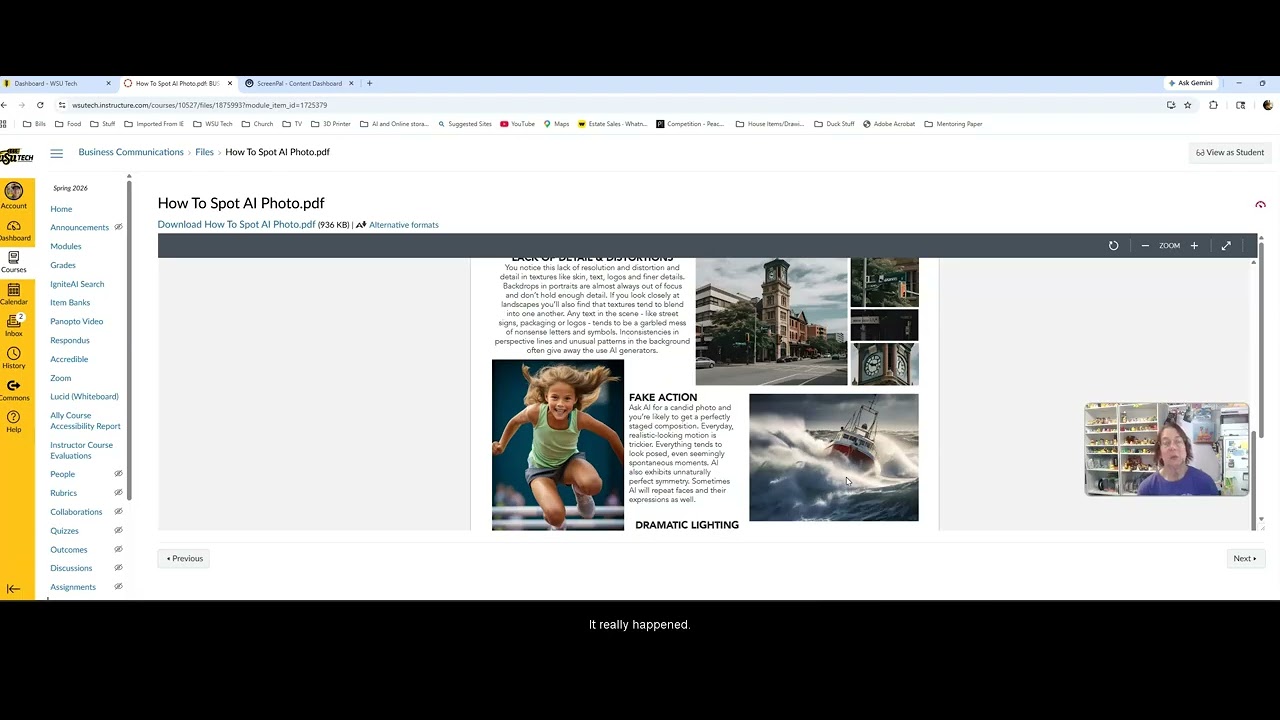Open the Adobe Acrobat bookmark
The height and width of the screenshot is (720, 1280).
[x=889, y=124]
